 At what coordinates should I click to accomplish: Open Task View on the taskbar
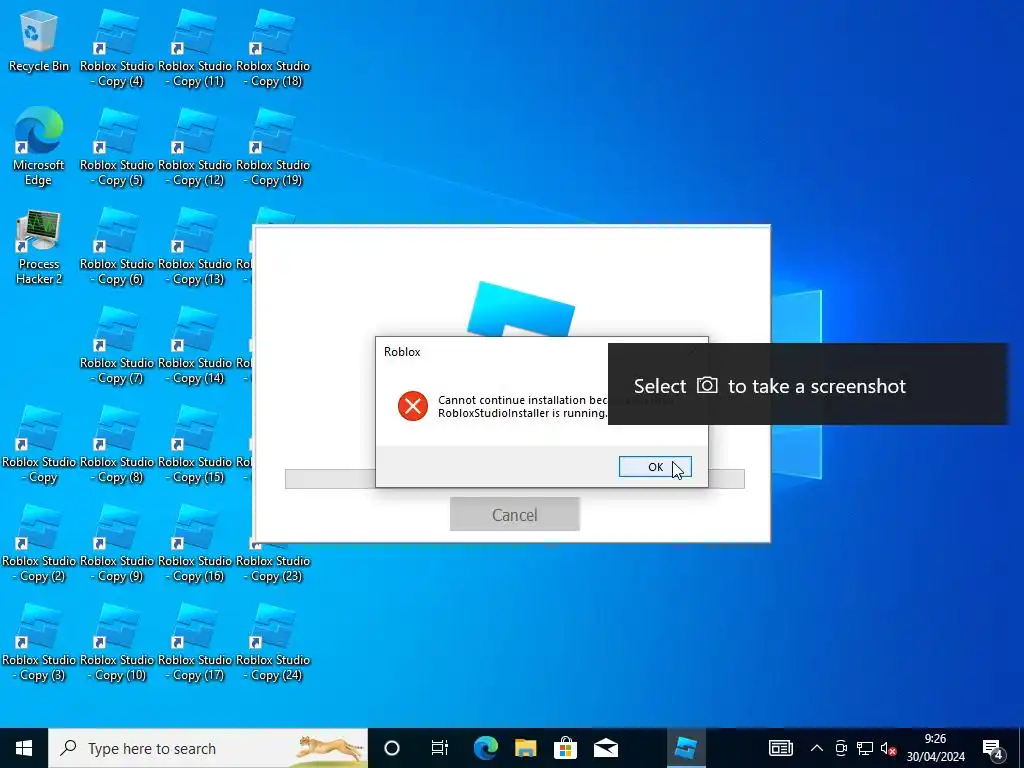coord(440,748)
